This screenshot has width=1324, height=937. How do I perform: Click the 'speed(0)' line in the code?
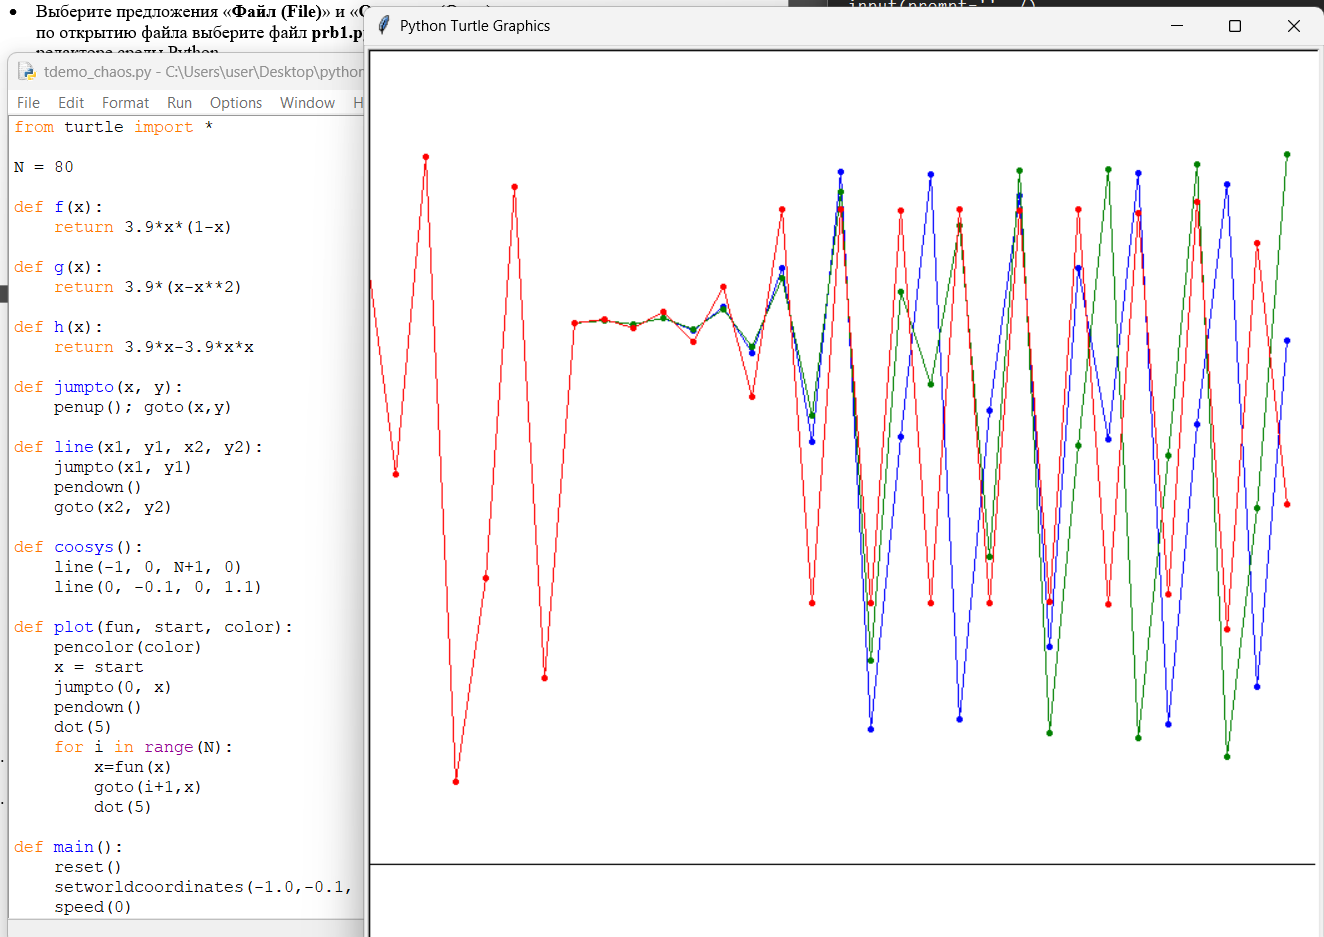click(x=92, y=907)
